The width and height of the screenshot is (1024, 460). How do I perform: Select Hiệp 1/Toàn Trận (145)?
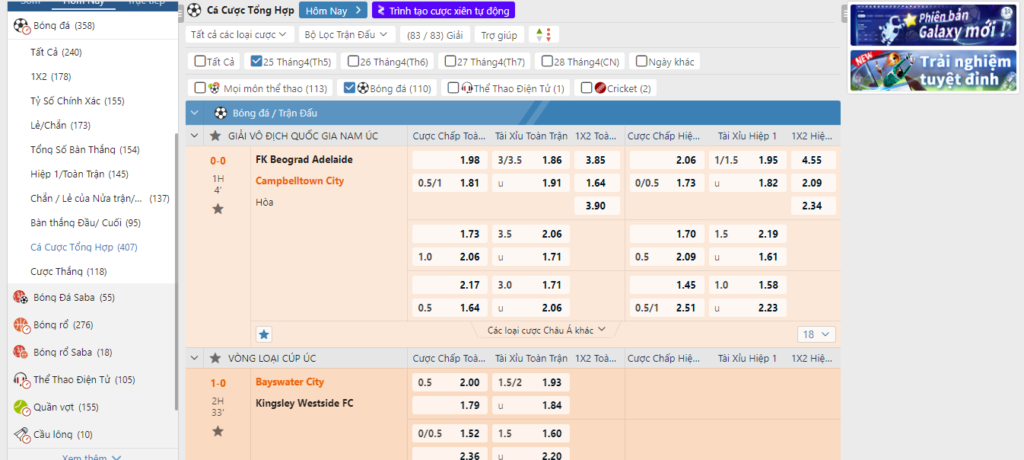tap(80, 174)
